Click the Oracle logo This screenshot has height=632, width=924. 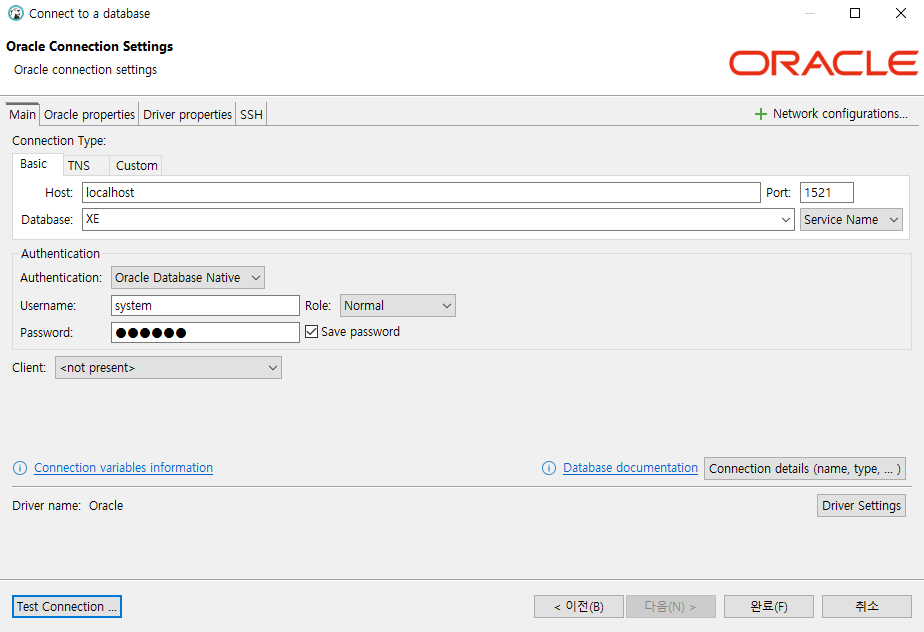(823, 63)
